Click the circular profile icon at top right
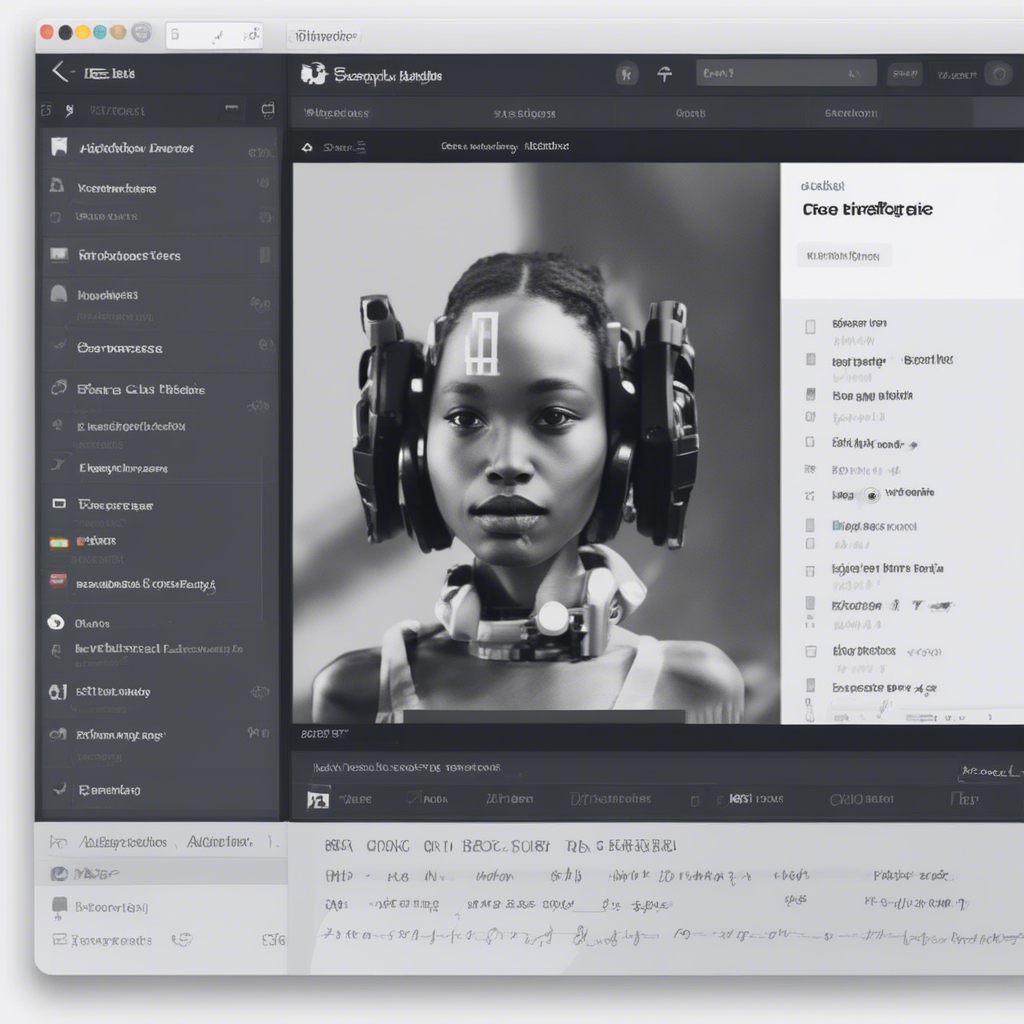 (997, 73)
